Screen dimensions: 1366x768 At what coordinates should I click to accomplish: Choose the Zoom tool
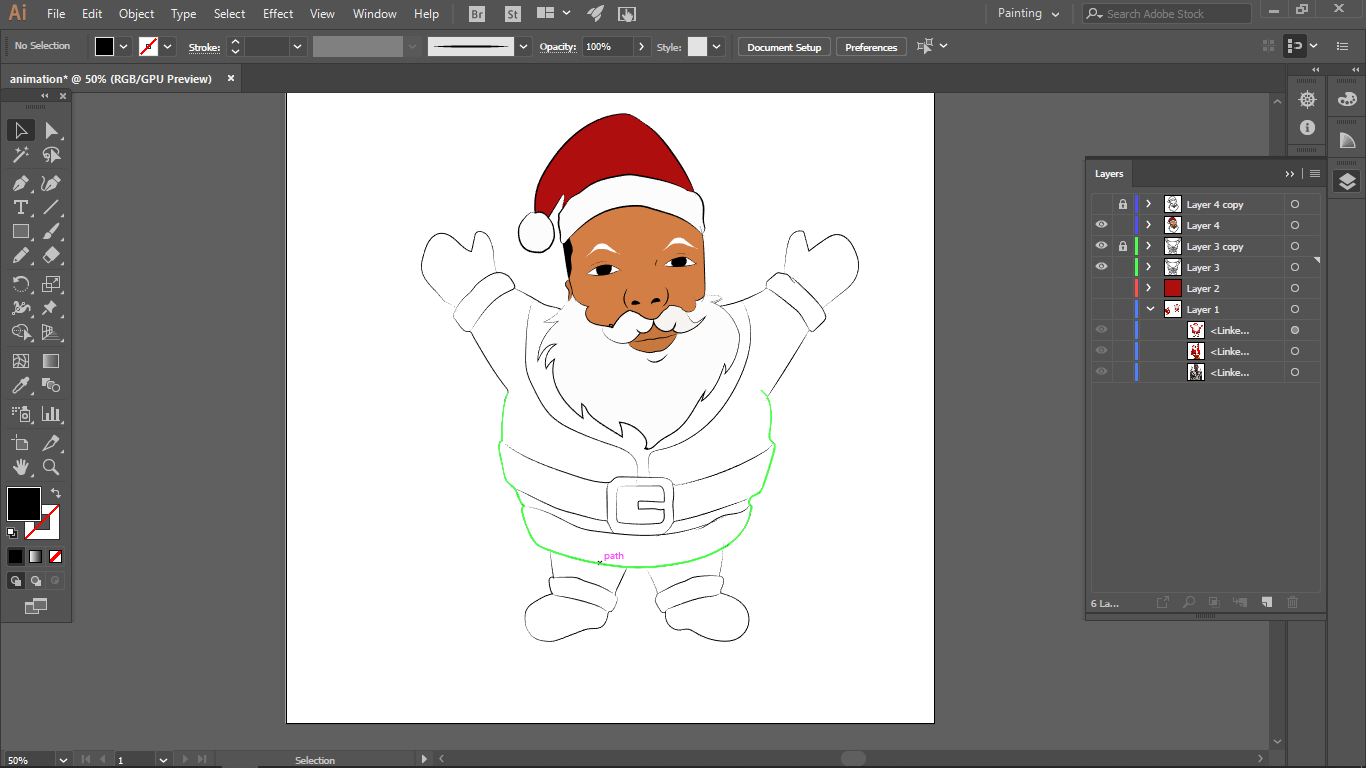click(x=52, y=466)
